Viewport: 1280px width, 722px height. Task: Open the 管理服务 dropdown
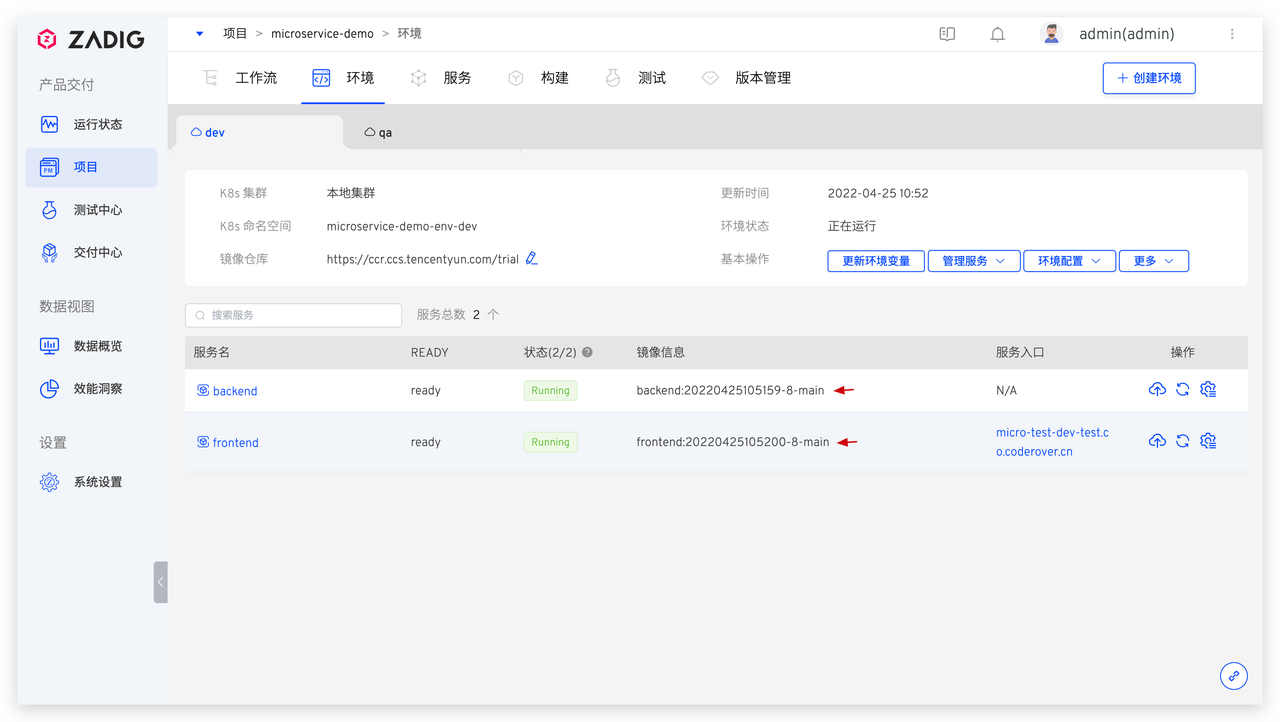pyautogui.click(x=974, y=261)
